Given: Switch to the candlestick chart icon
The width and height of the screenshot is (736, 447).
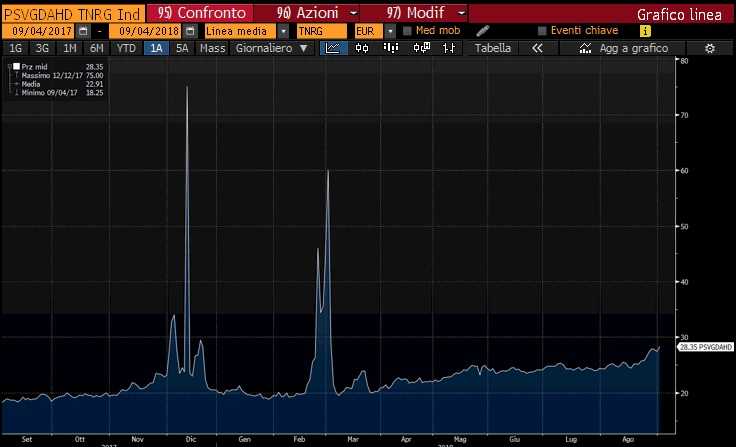Looking at the screenshot, I should pos(358,48).
